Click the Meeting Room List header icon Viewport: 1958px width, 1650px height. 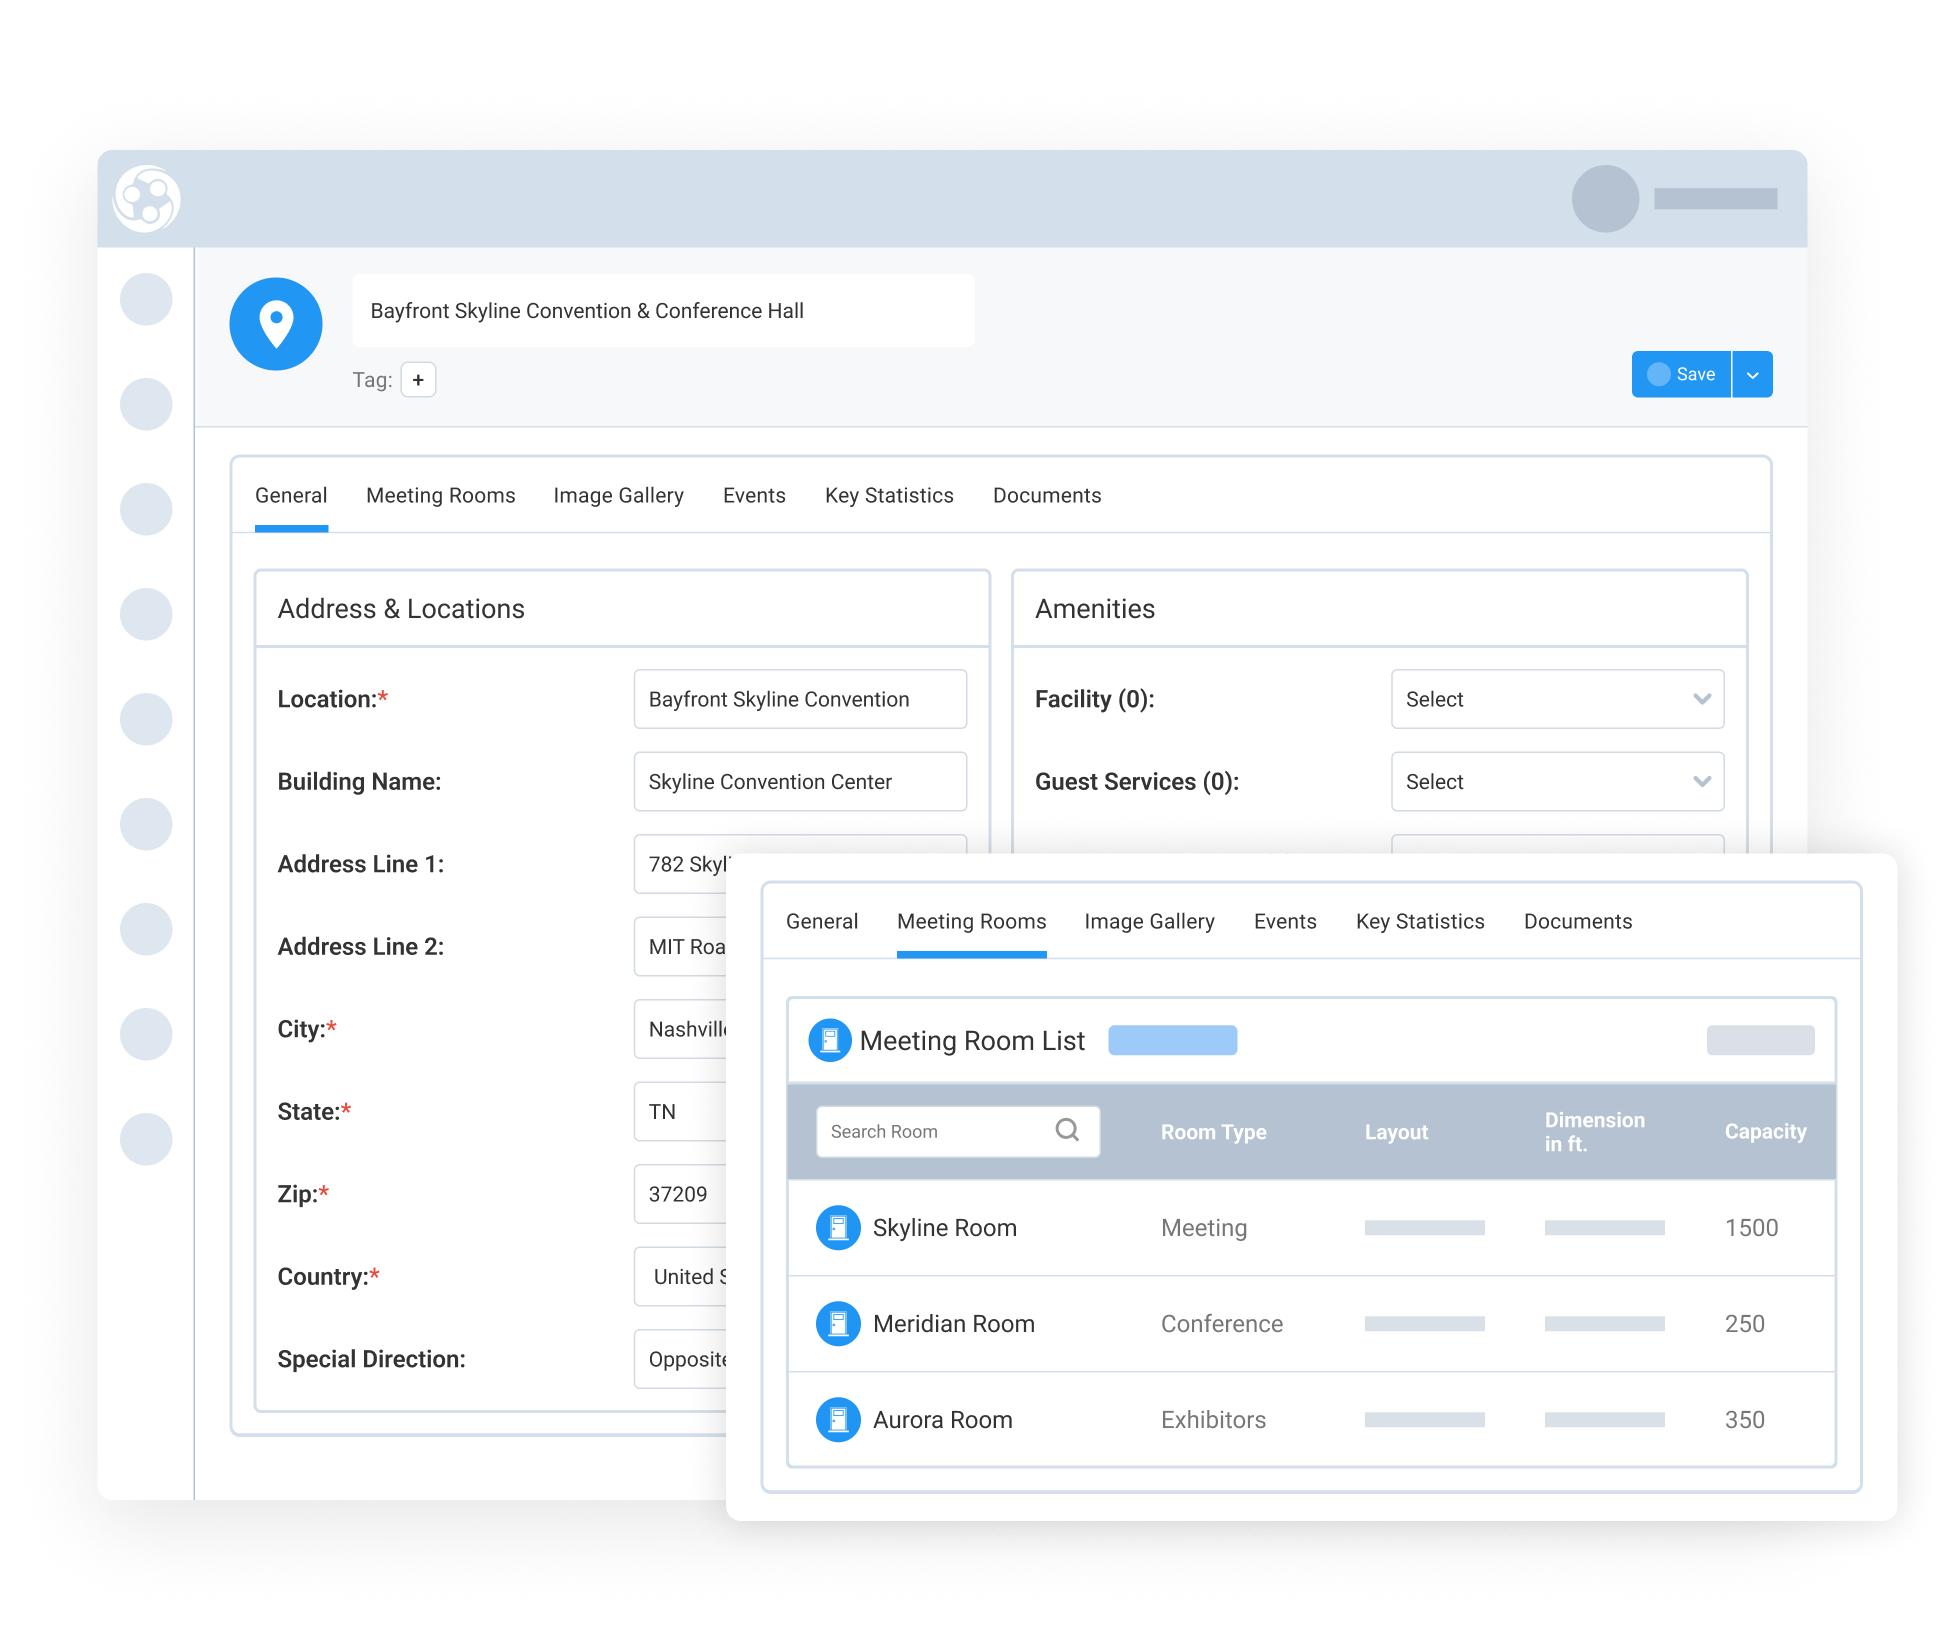(x=829, y=1039)
